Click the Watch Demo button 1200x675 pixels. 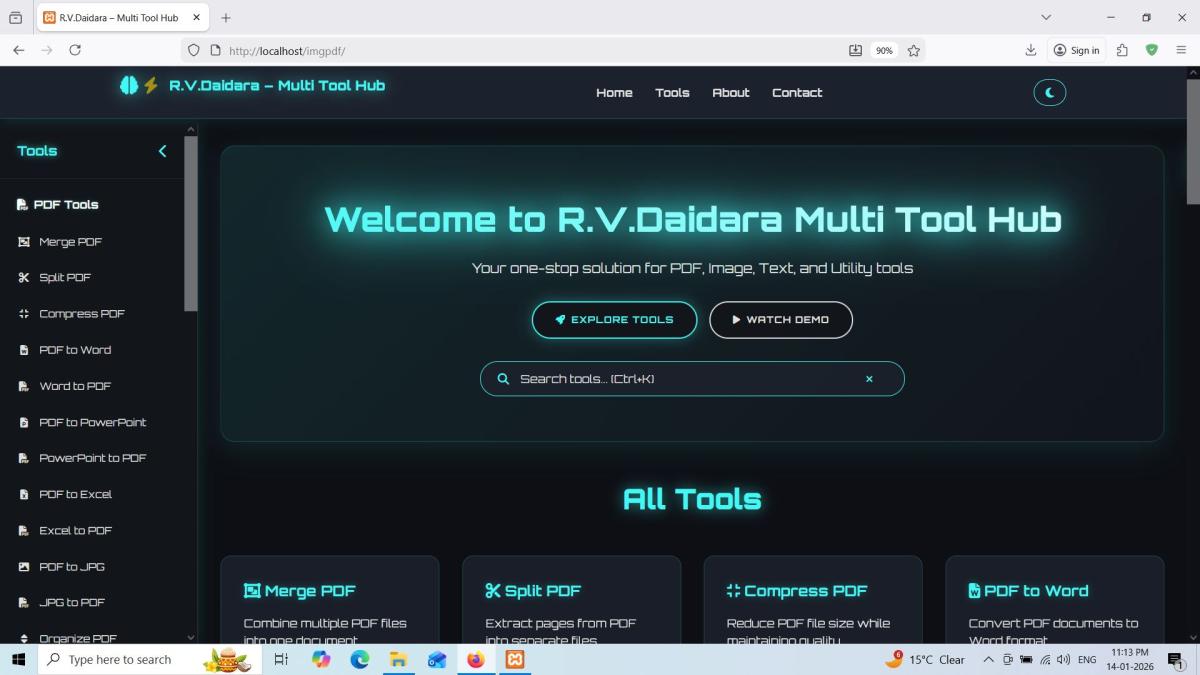(780, 320)
